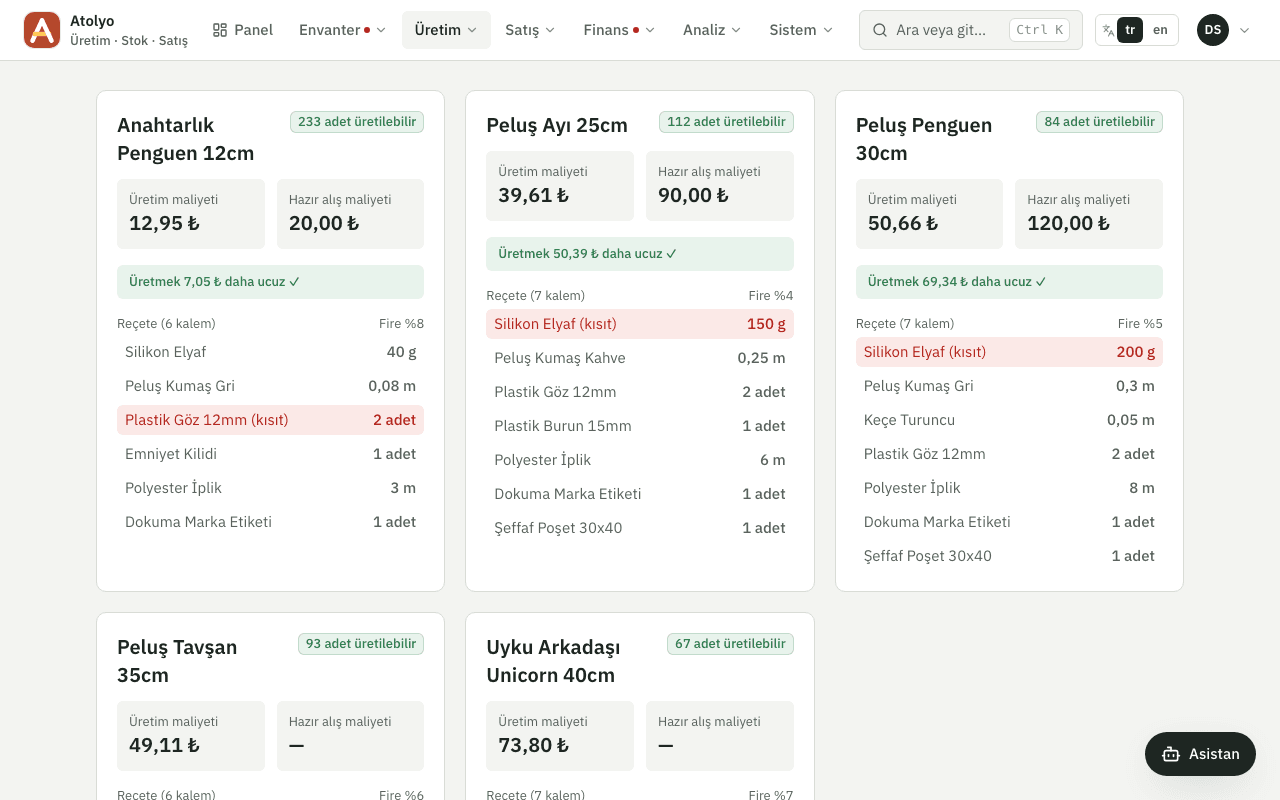This screenshot has width=1280, height=800.
Task: Open the Analiz menu
Action: point(712,30)
